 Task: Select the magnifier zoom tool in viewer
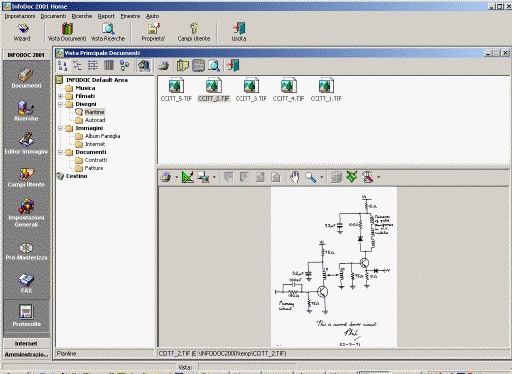(x=310, y=177)
